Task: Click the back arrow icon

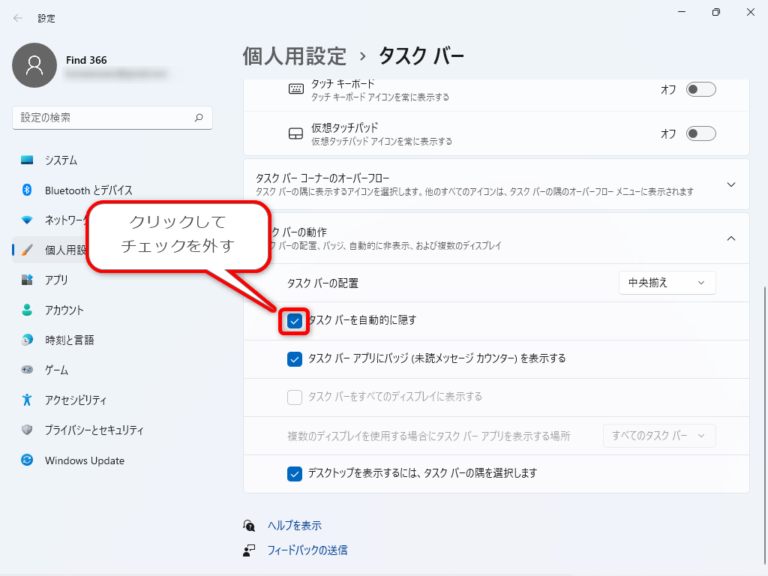Action: [18, 18]
